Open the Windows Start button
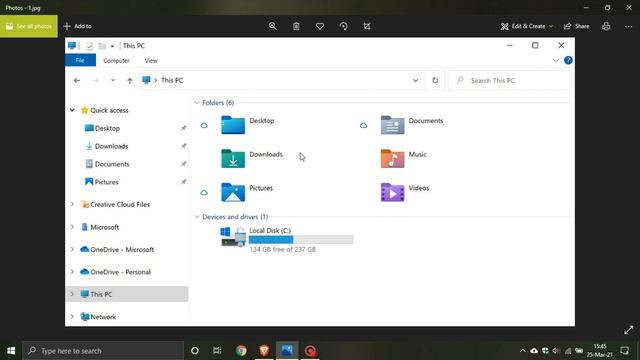640x360 pixels. coord(11,351)
